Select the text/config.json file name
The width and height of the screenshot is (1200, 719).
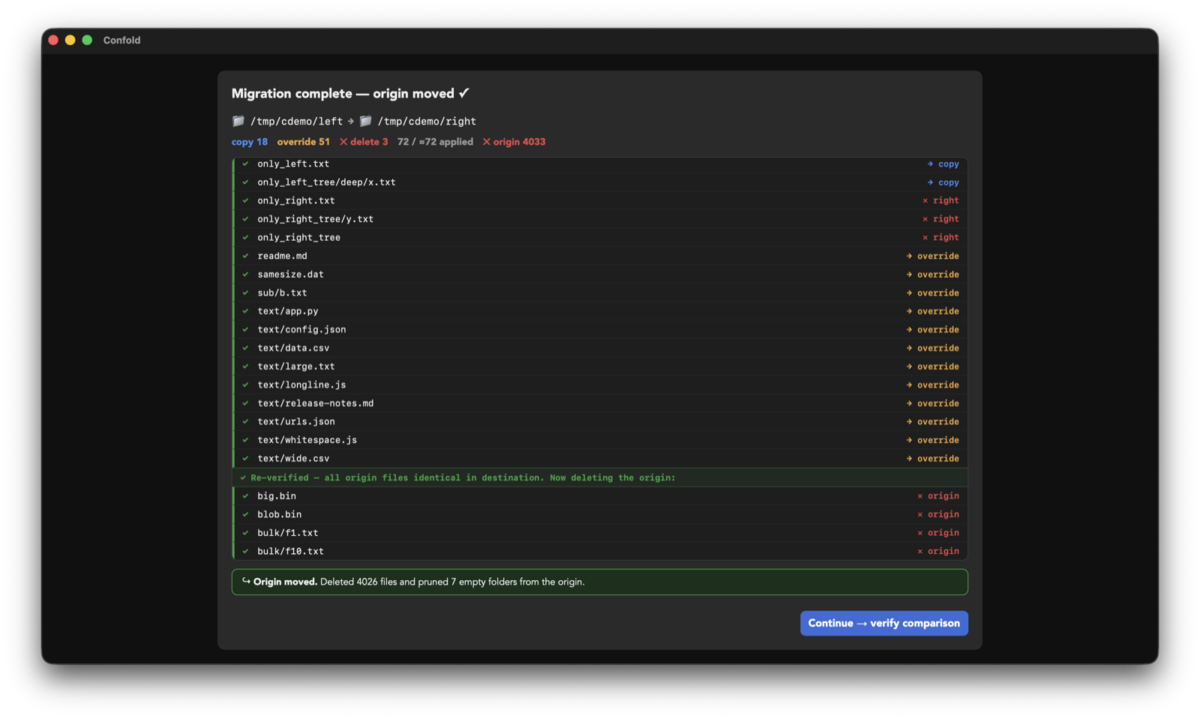point(302,330)
